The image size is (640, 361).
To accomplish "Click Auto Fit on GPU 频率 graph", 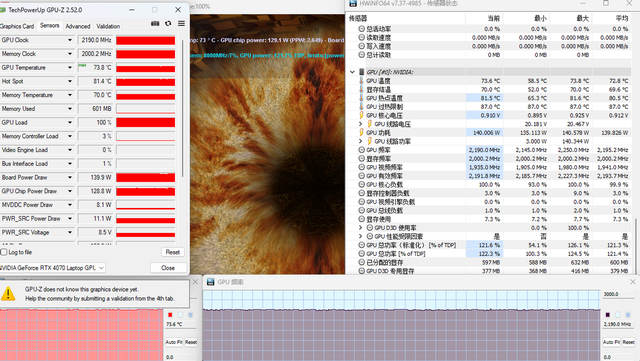I will 611,342.
